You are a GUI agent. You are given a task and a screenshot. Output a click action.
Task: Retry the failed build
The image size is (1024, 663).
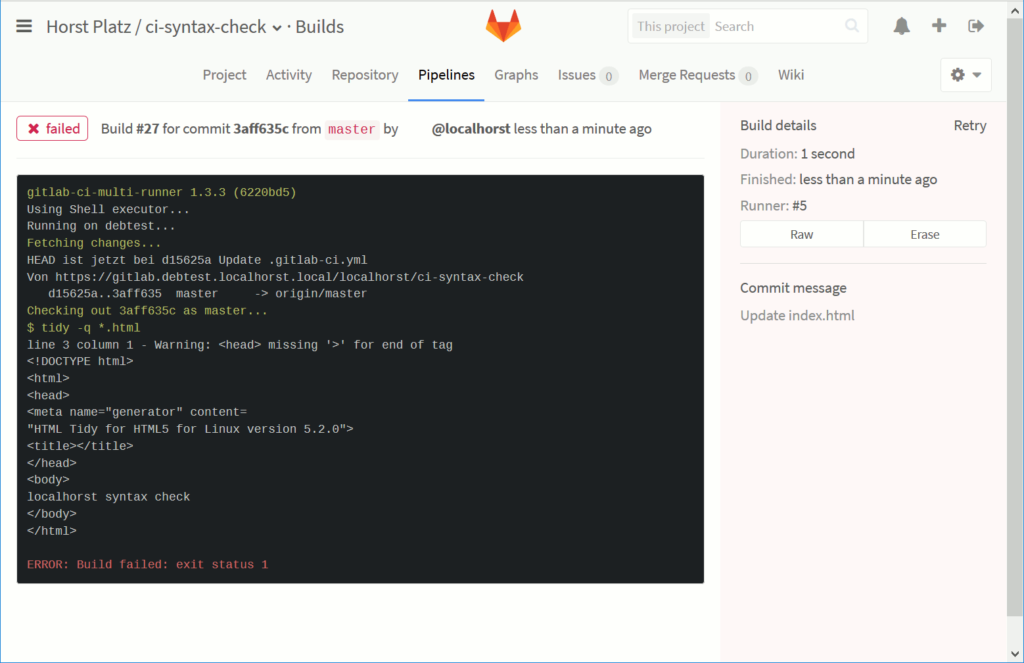tap(969, 126)
